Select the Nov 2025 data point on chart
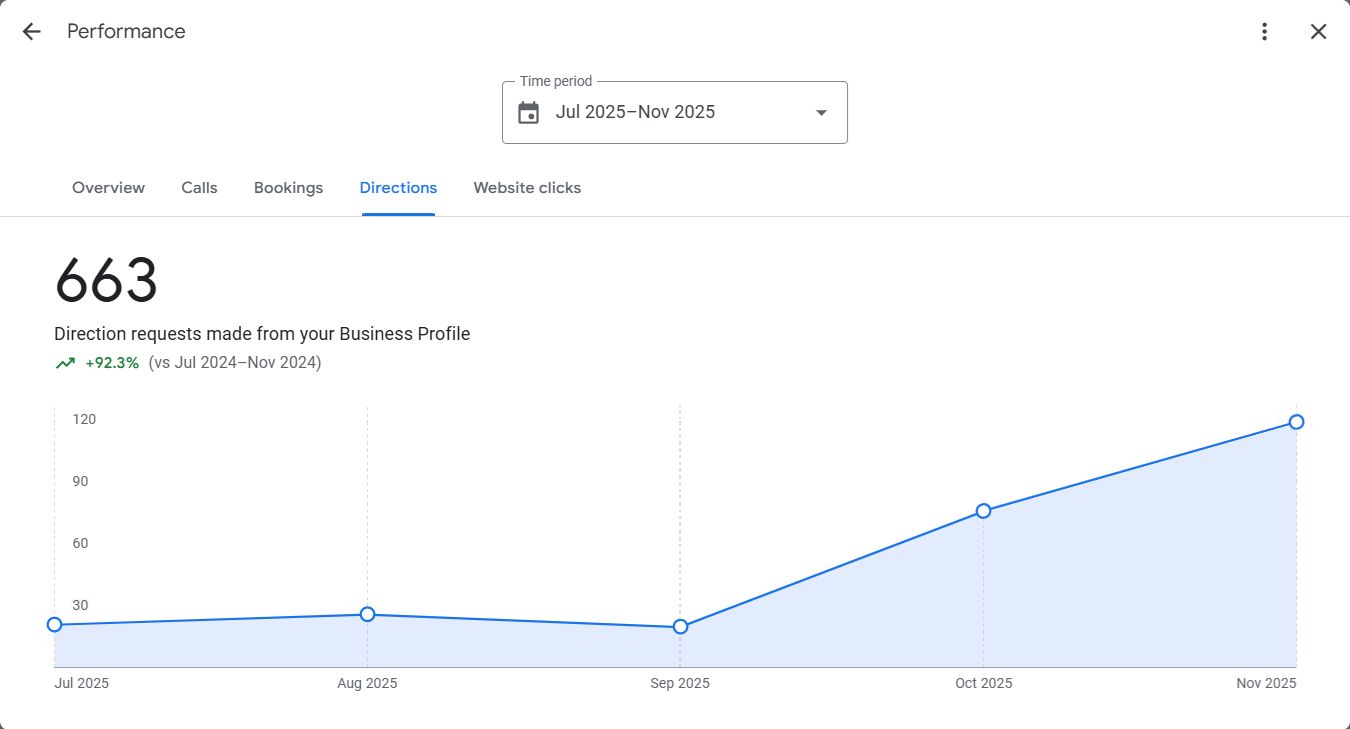The image size is (1350, 729). 1296,422
